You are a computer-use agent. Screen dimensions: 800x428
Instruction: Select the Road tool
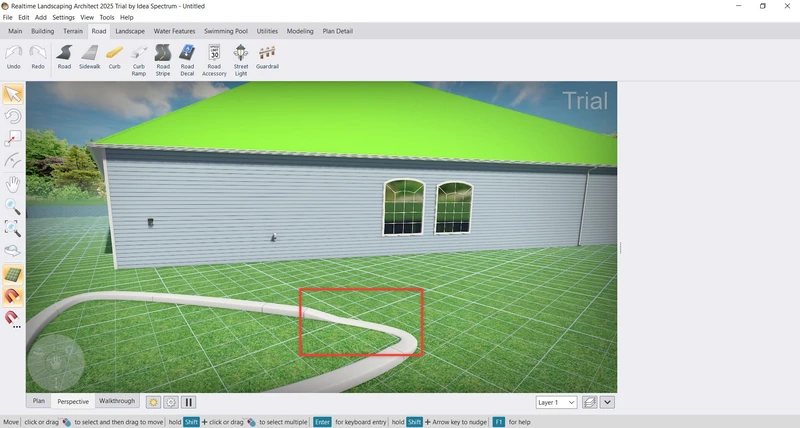pos(64,56)
